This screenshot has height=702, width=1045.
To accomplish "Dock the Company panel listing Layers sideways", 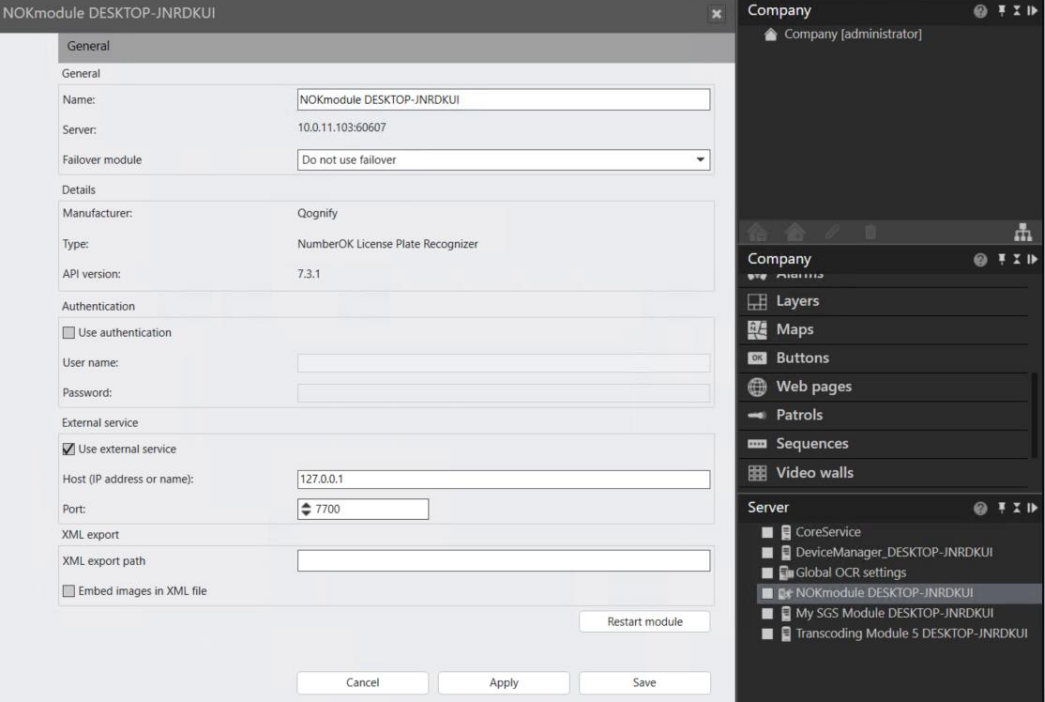I will coord(1032,259).
